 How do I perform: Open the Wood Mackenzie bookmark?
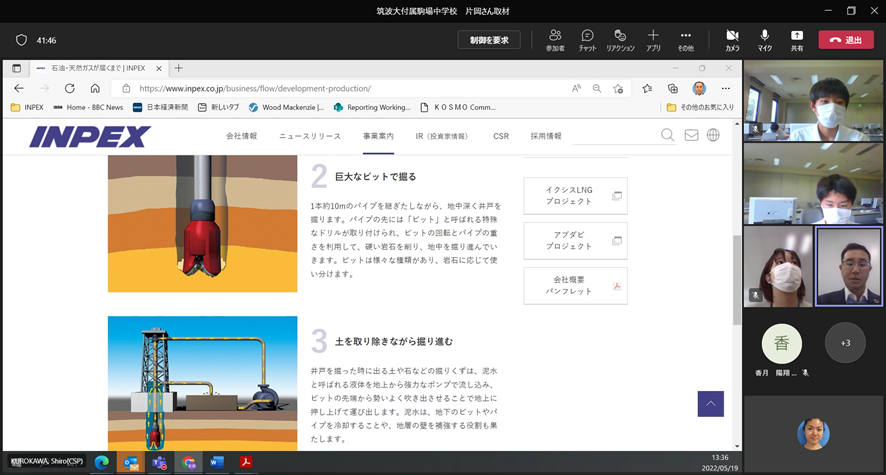tap(286, 107)
